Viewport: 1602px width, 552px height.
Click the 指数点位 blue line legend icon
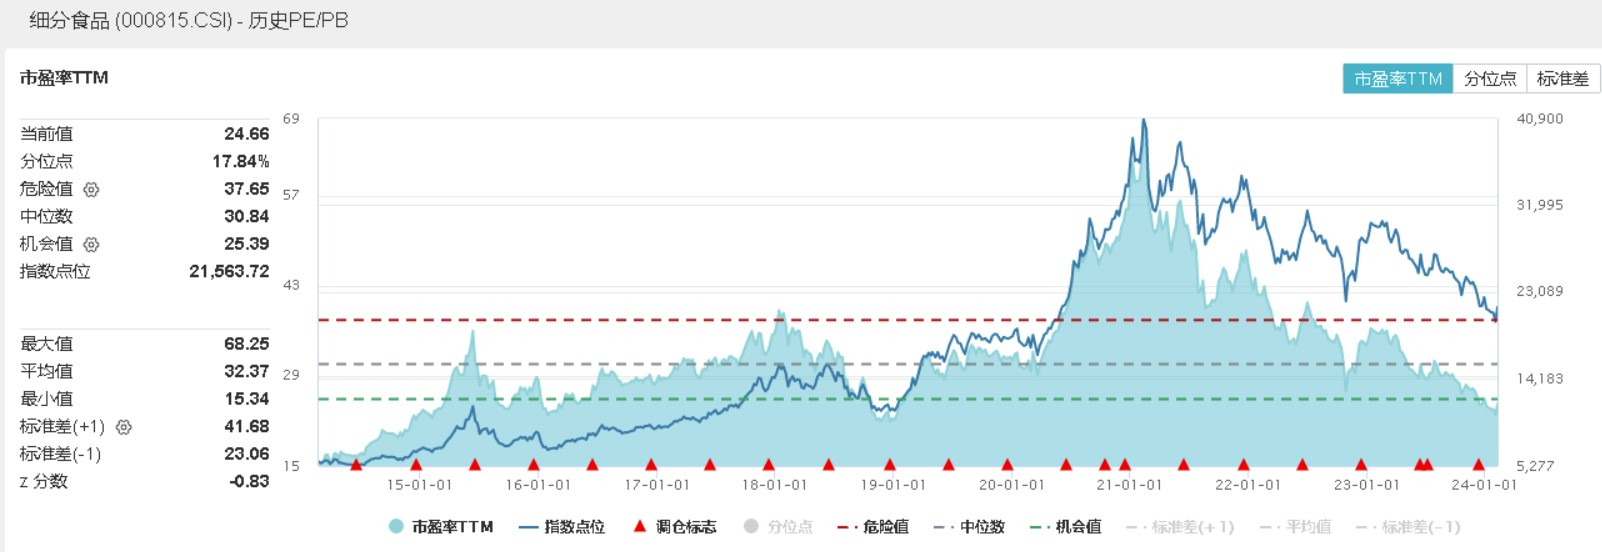(529, 526)
